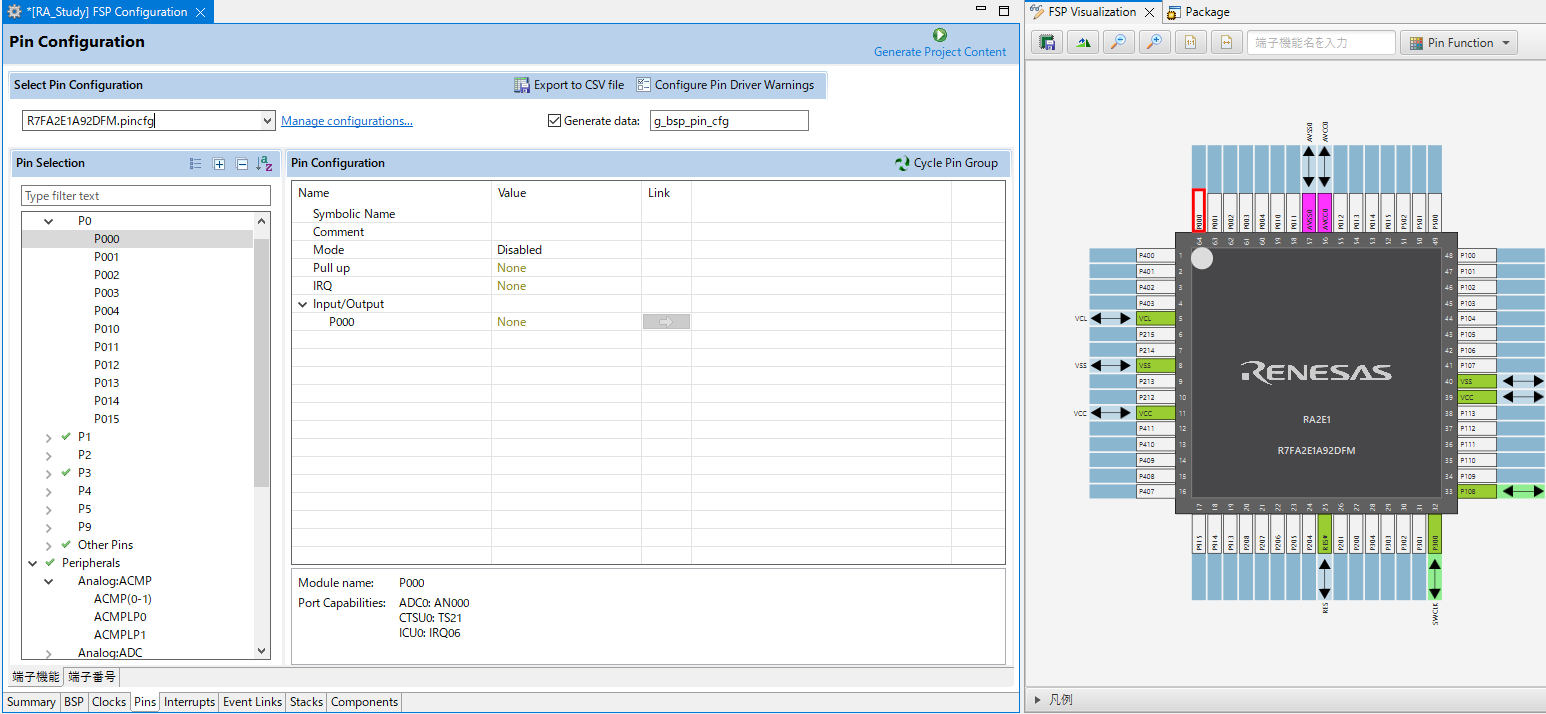Rotate the chip view with the flip icon

[1083, 43]
